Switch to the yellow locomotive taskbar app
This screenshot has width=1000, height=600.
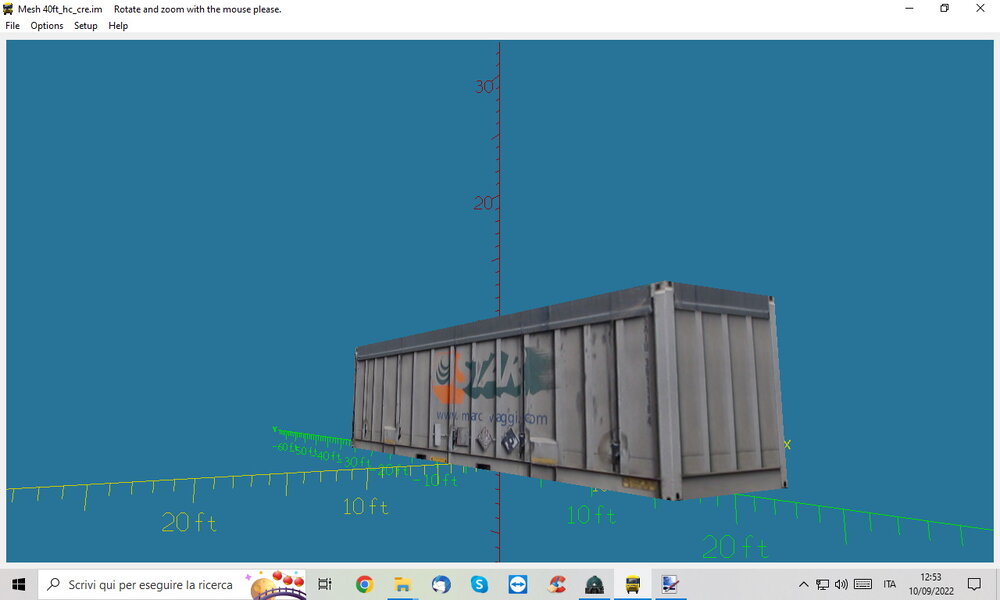[633, 584]
